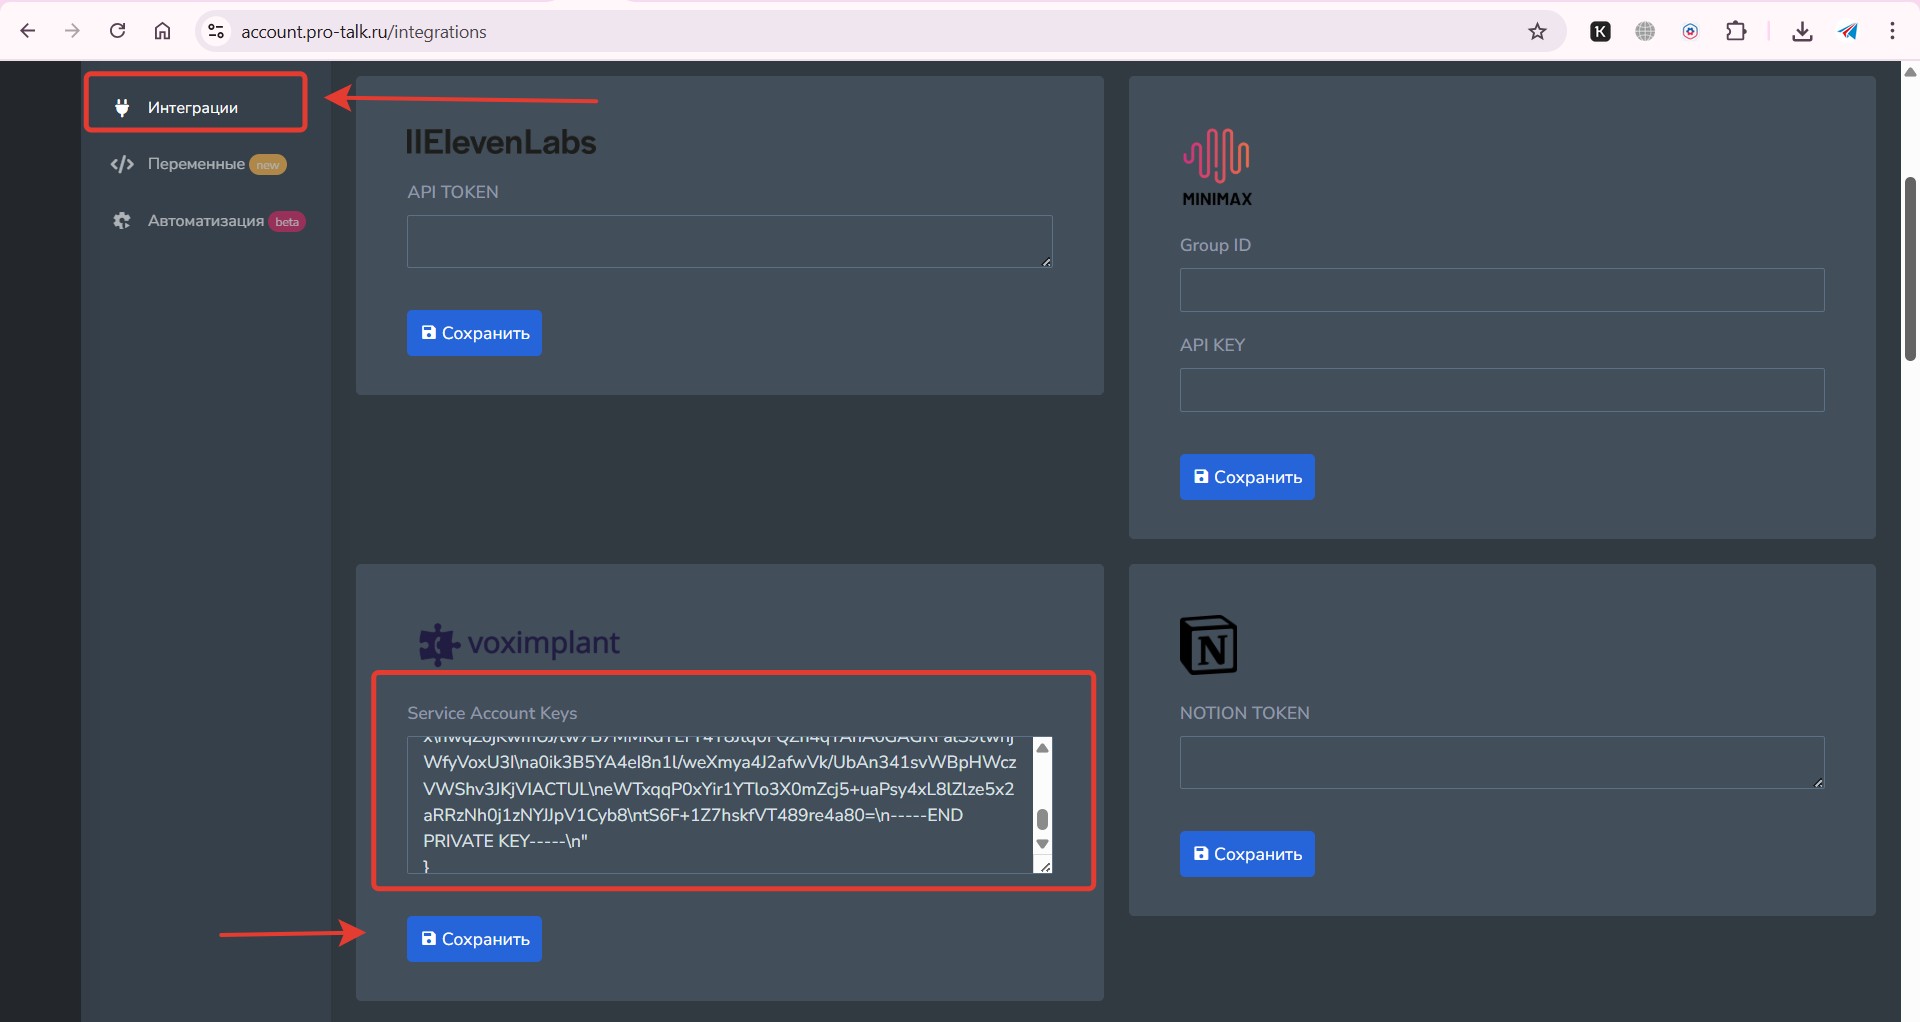The image size is (1920, 1022).
Task: Click the Telegram paper plane extension icon
Action: coord(1847,31)
